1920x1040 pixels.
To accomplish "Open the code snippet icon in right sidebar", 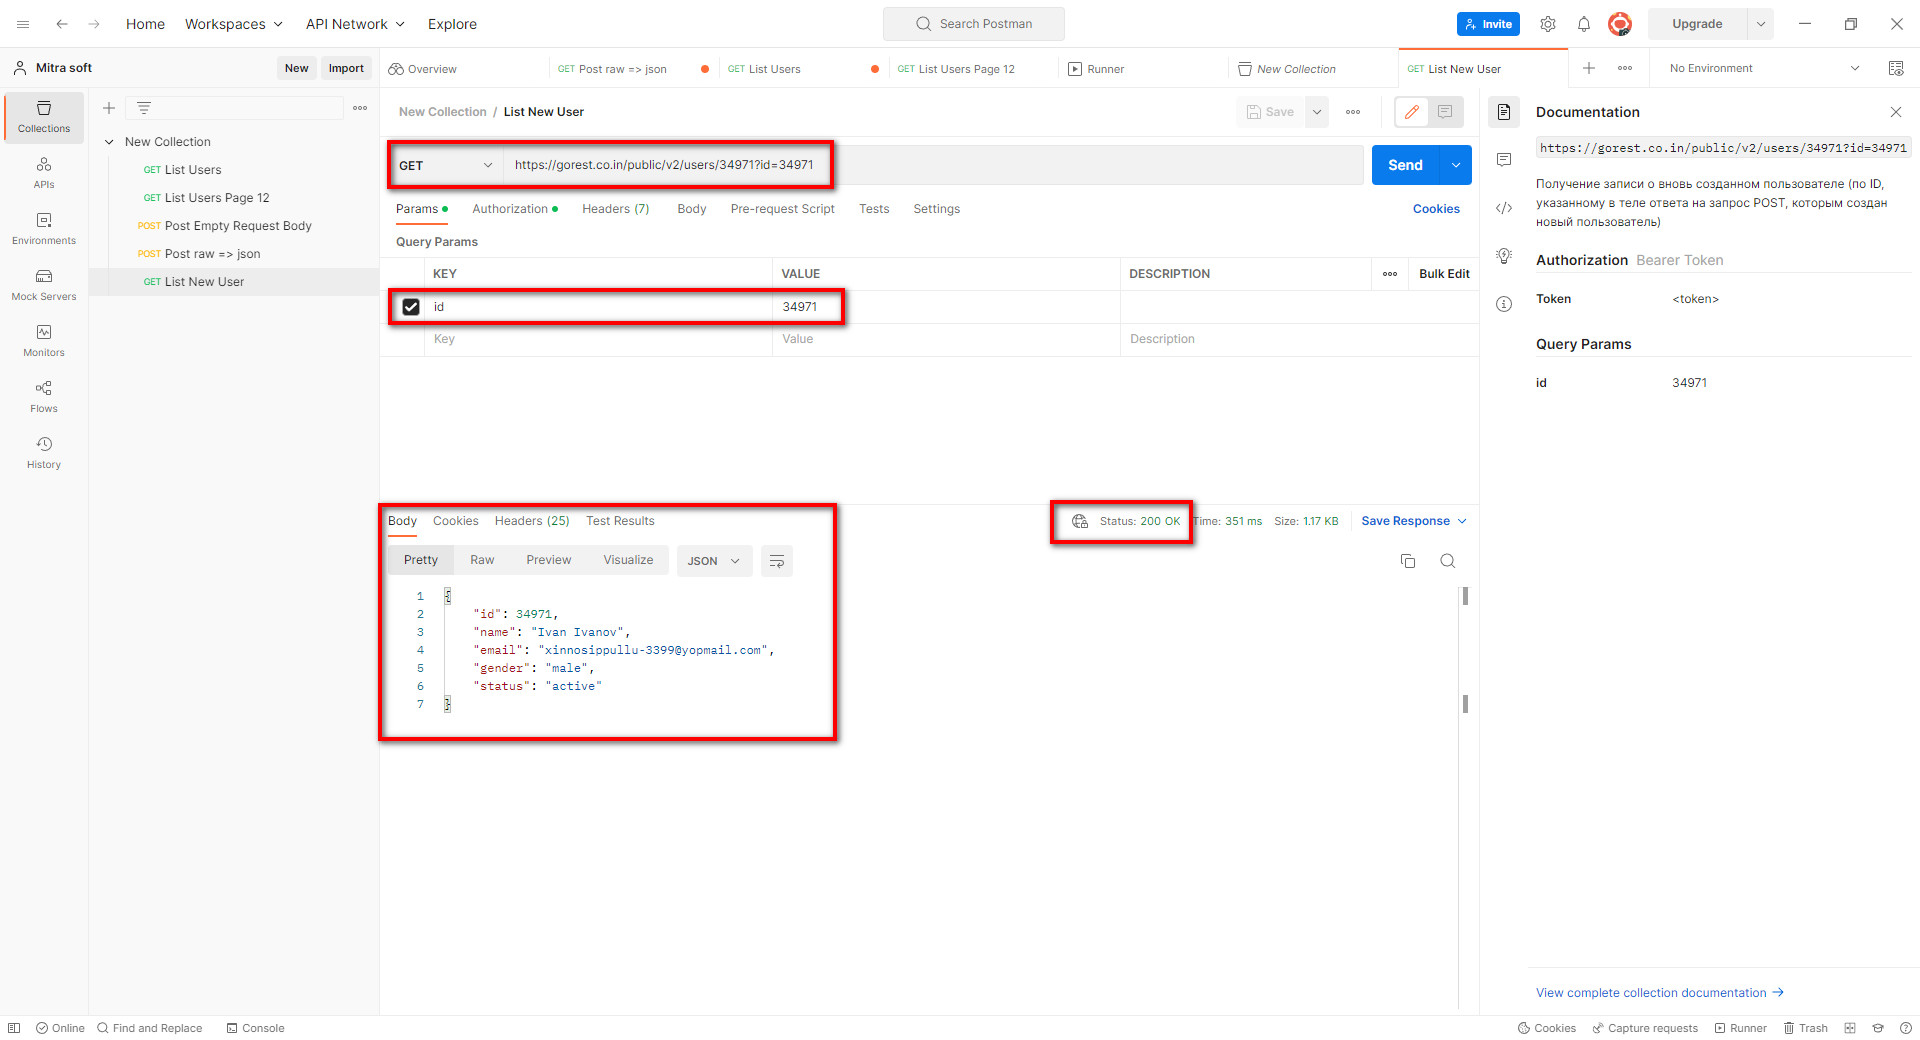I will (x=1504, y=208).
